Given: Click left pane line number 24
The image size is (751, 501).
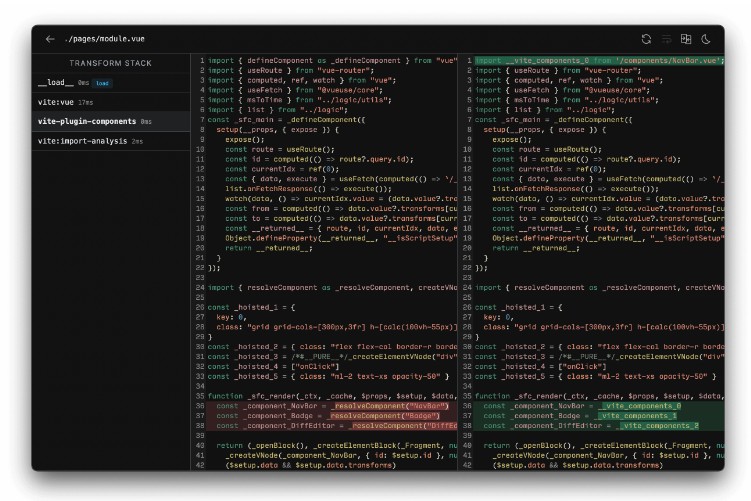Looking at the screenshot, I should (x=200, y=287).
